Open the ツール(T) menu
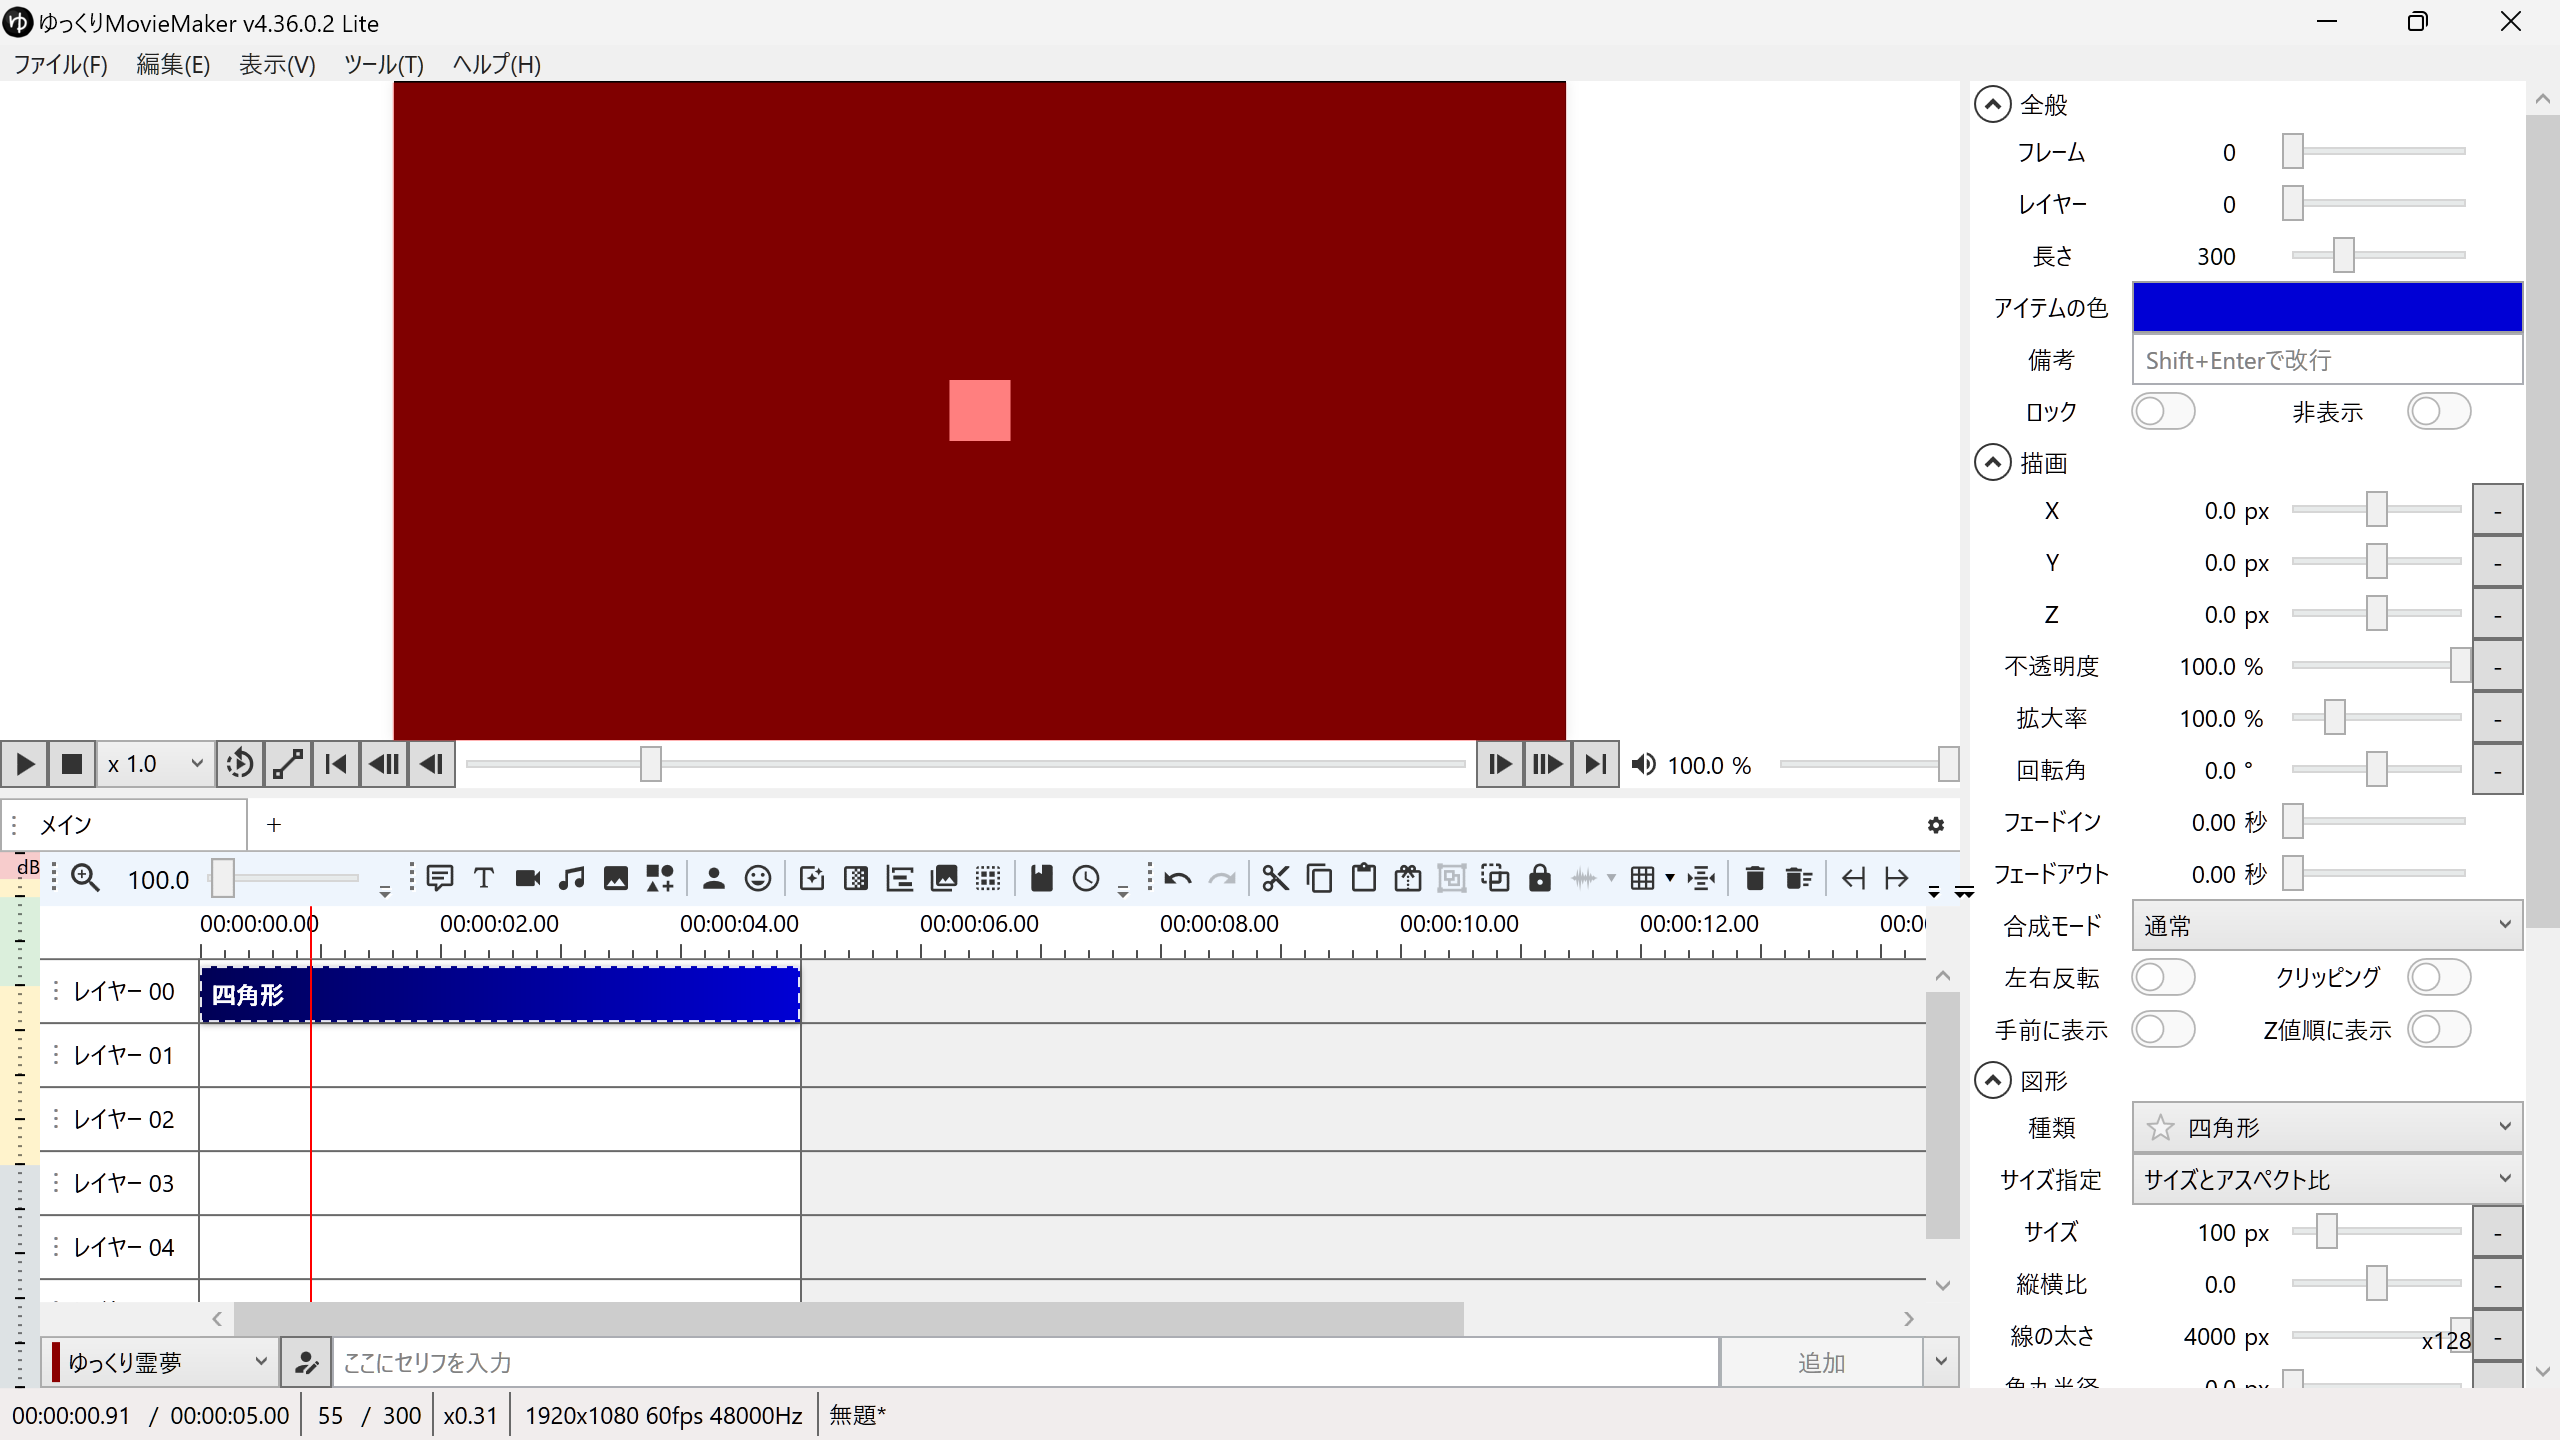The image size is (2560, 1440). pos(383,65)
